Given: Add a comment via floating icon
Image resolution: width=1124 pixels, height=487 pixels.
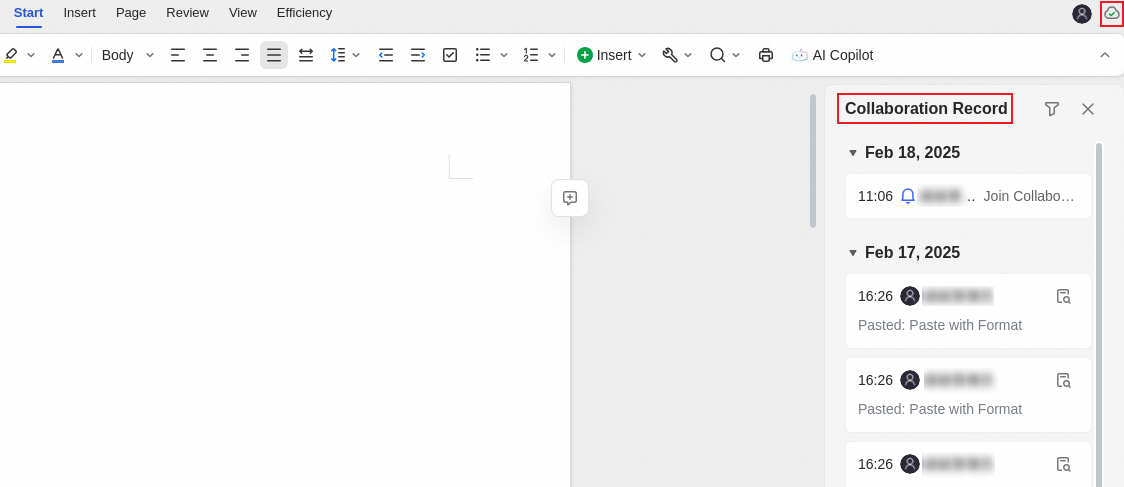Looking at the screenshot, I should coord(570,198).
